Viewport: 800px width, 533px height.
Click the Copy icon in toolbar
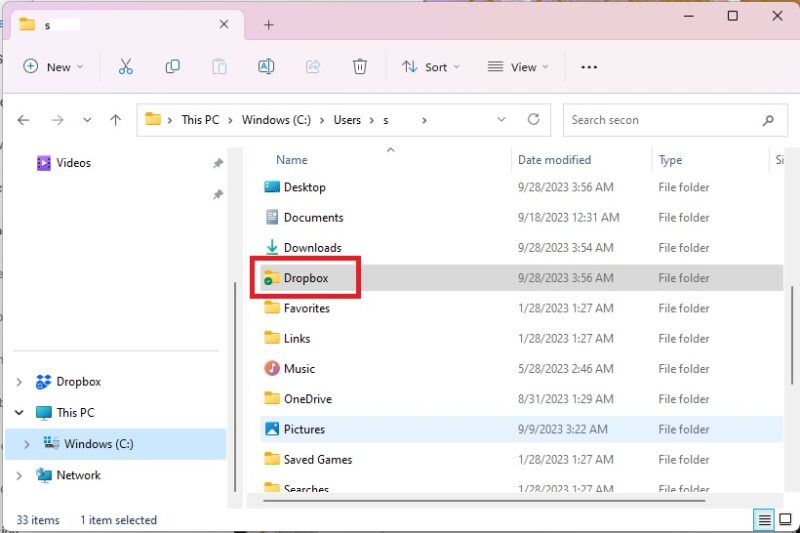click(172, 67)
